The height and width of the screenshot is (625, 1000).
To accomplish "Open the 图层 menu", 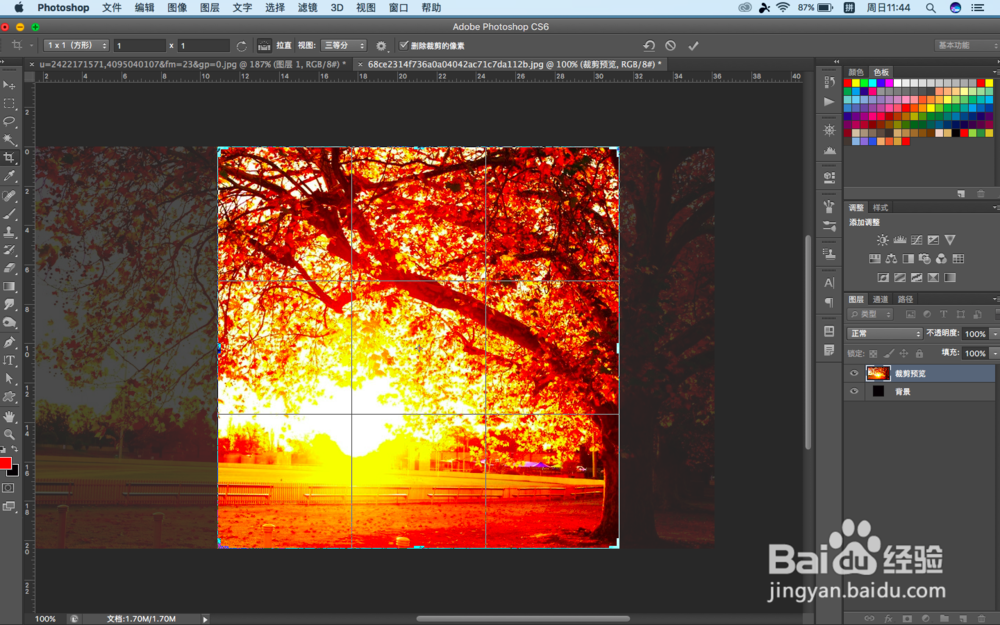I will coord(210,8).
